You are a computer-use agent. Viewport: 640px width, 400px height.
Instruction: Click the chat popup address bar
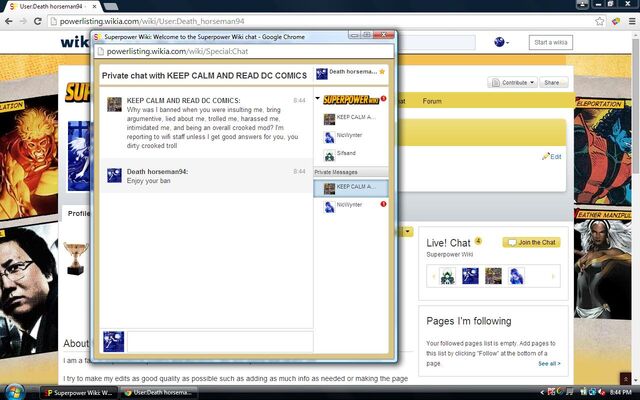point(244,51)
